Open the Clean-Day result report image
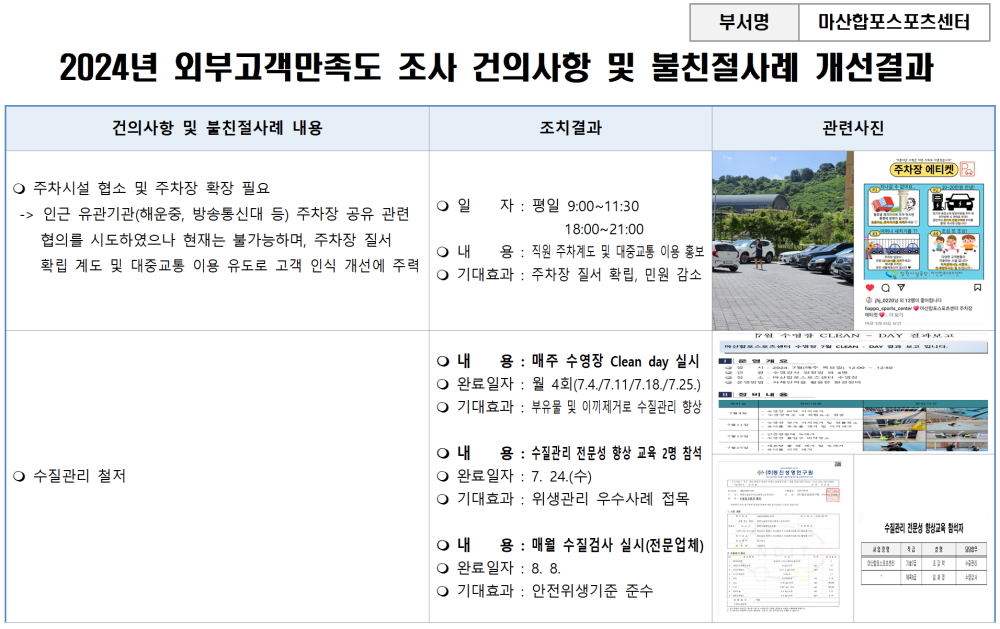 pos(853,394)
